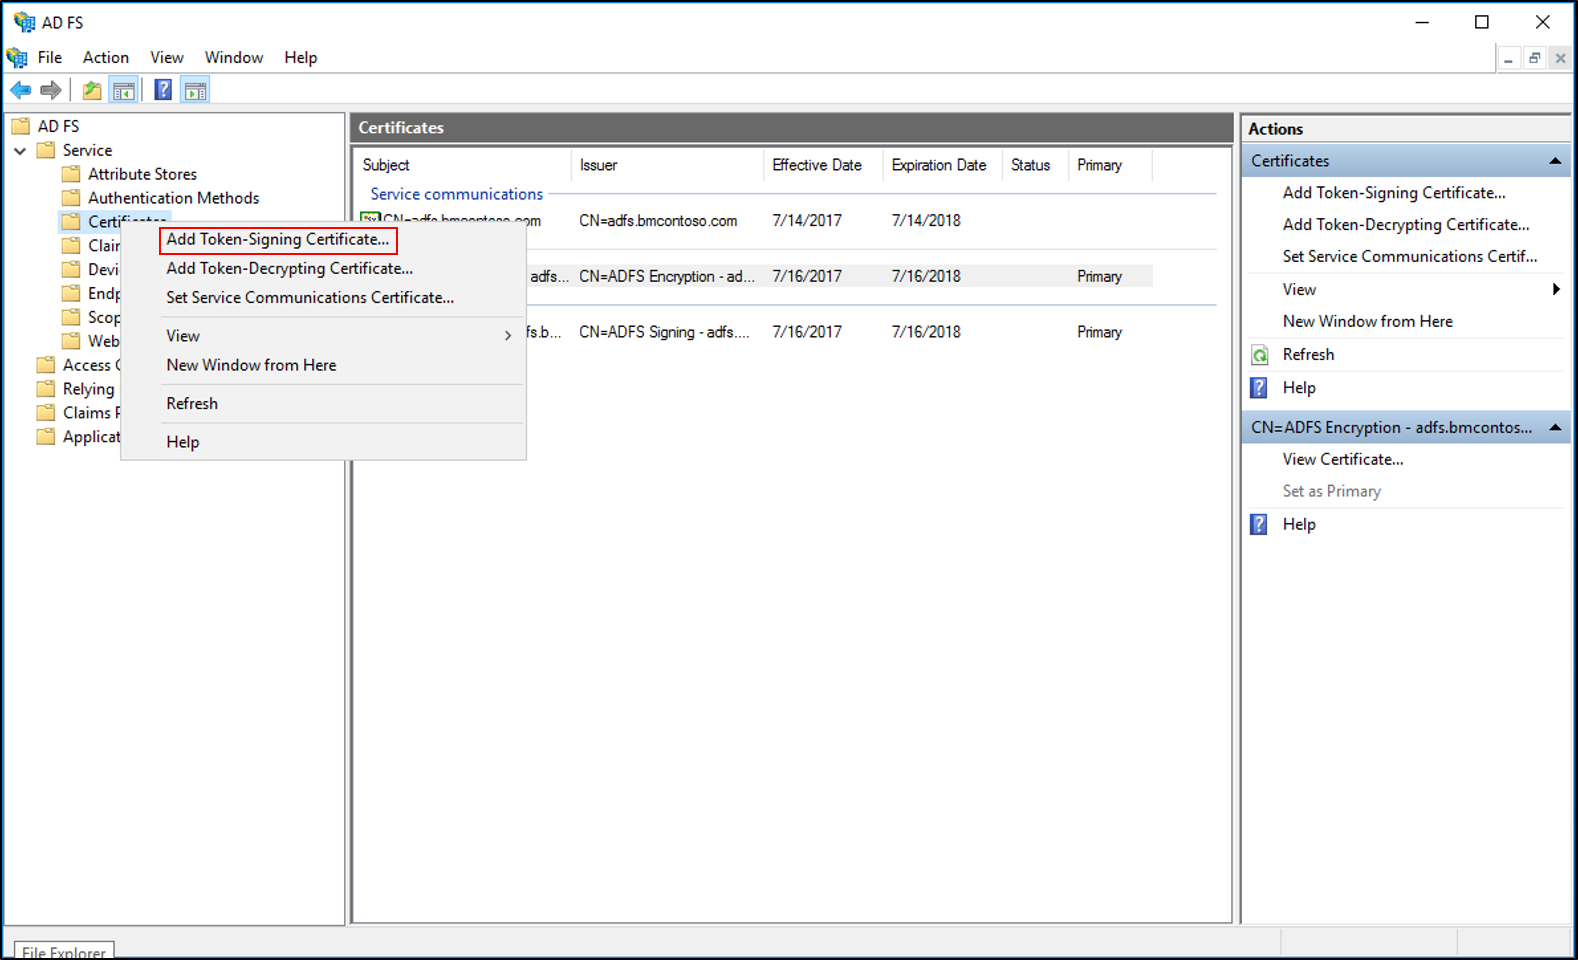Select the Access tree node
1578x960 pixels.
coord(90,365)
